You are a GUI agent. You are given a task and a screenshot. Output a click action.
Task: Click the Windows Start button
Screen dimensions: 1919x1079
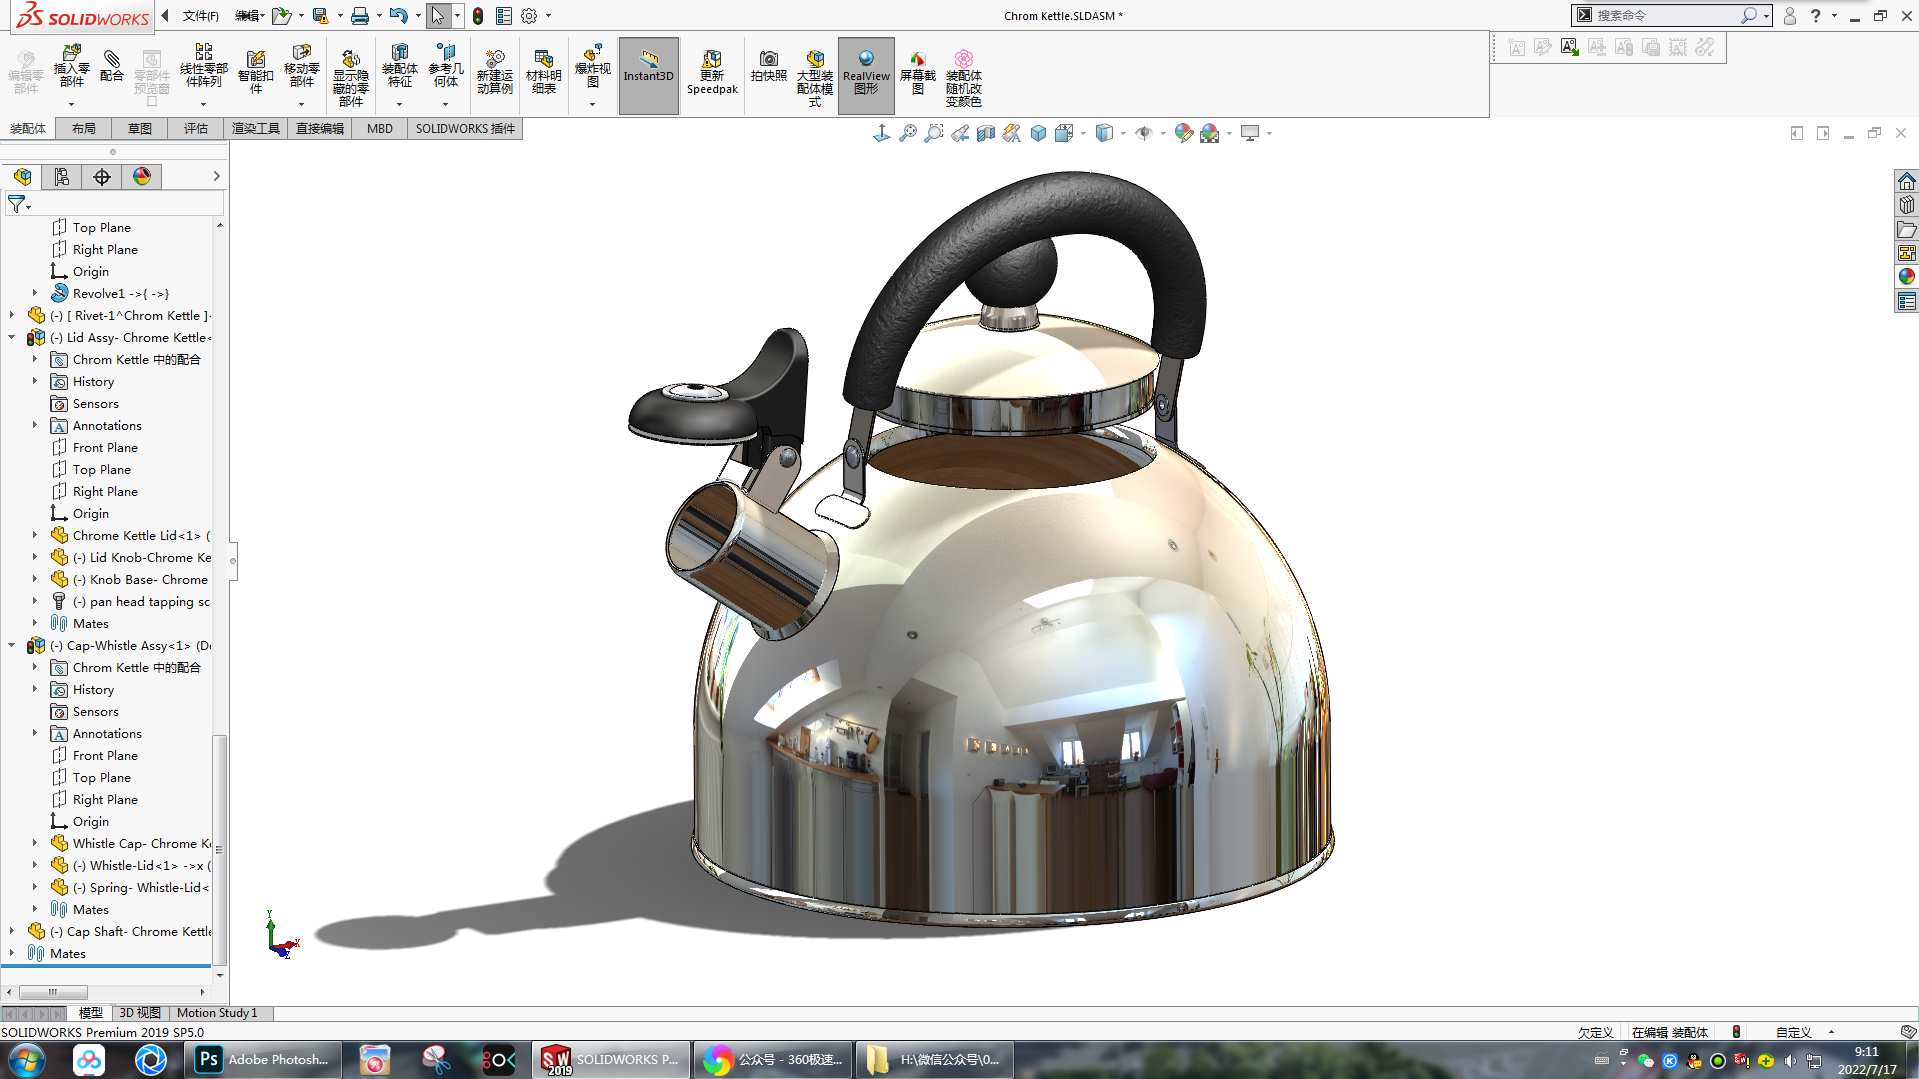(x=26, y=1060)
